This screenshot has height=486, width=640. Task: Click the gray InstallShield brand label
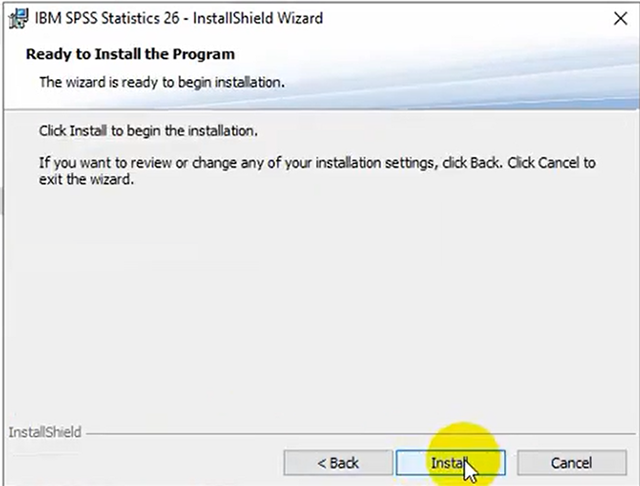[x=45, y=432]
